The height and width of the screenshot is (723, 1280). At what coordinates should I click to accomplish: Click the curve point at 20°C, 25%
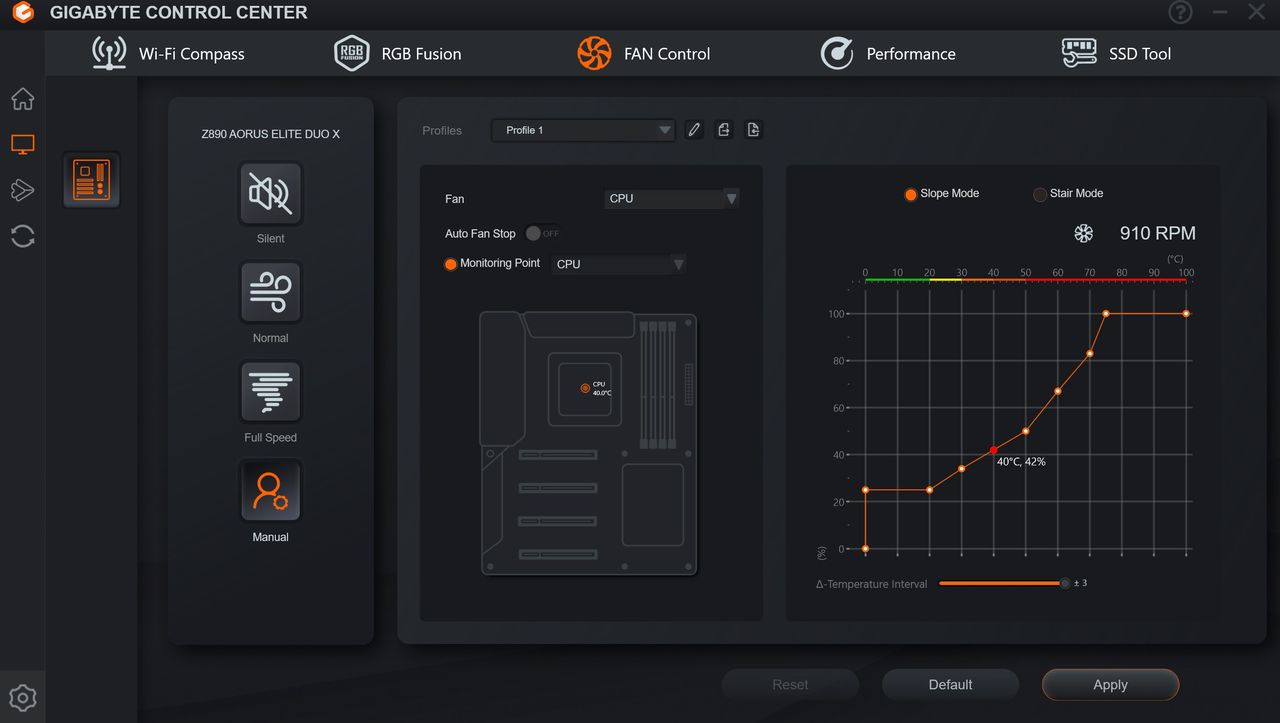[929, 490]
